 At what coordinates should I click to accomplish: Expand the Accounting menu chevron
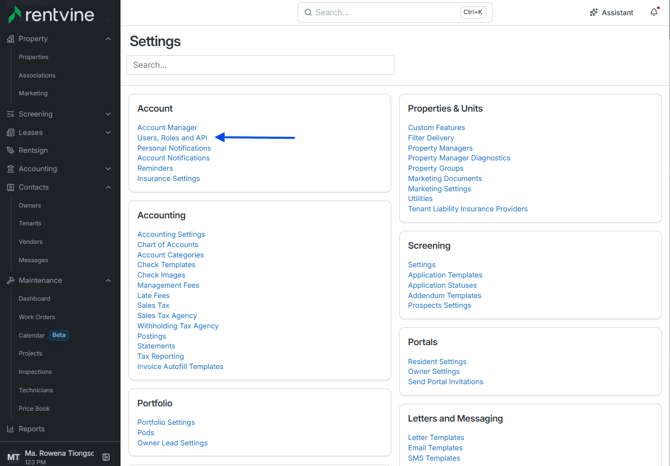pyautogui.click(x=108, y=169)
